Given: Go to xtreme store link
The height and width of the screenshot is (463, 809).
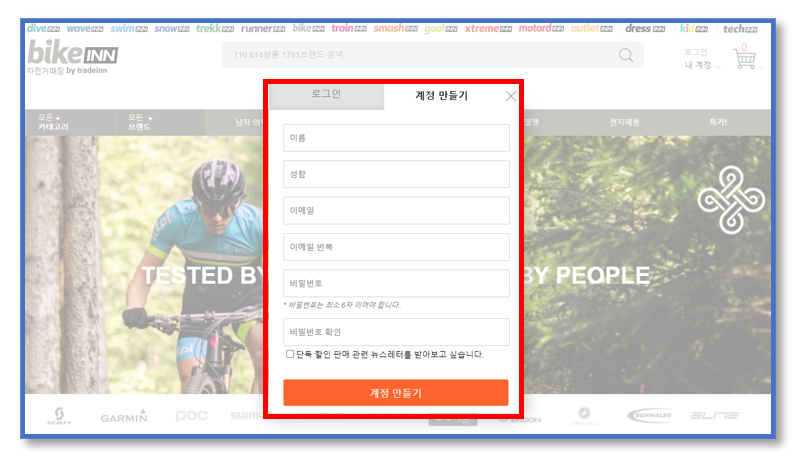Looking at the screenshot, I should pos(488,28).
